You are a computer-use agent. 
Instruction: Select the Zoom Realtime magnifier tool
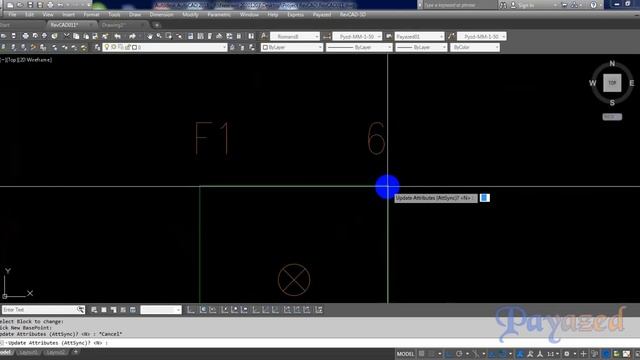tap(159, 36)
